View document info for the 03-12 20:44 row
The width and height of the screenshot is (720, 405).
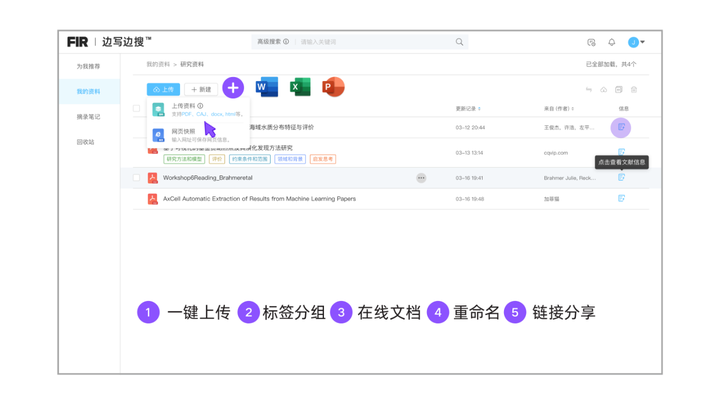point(621,127)
